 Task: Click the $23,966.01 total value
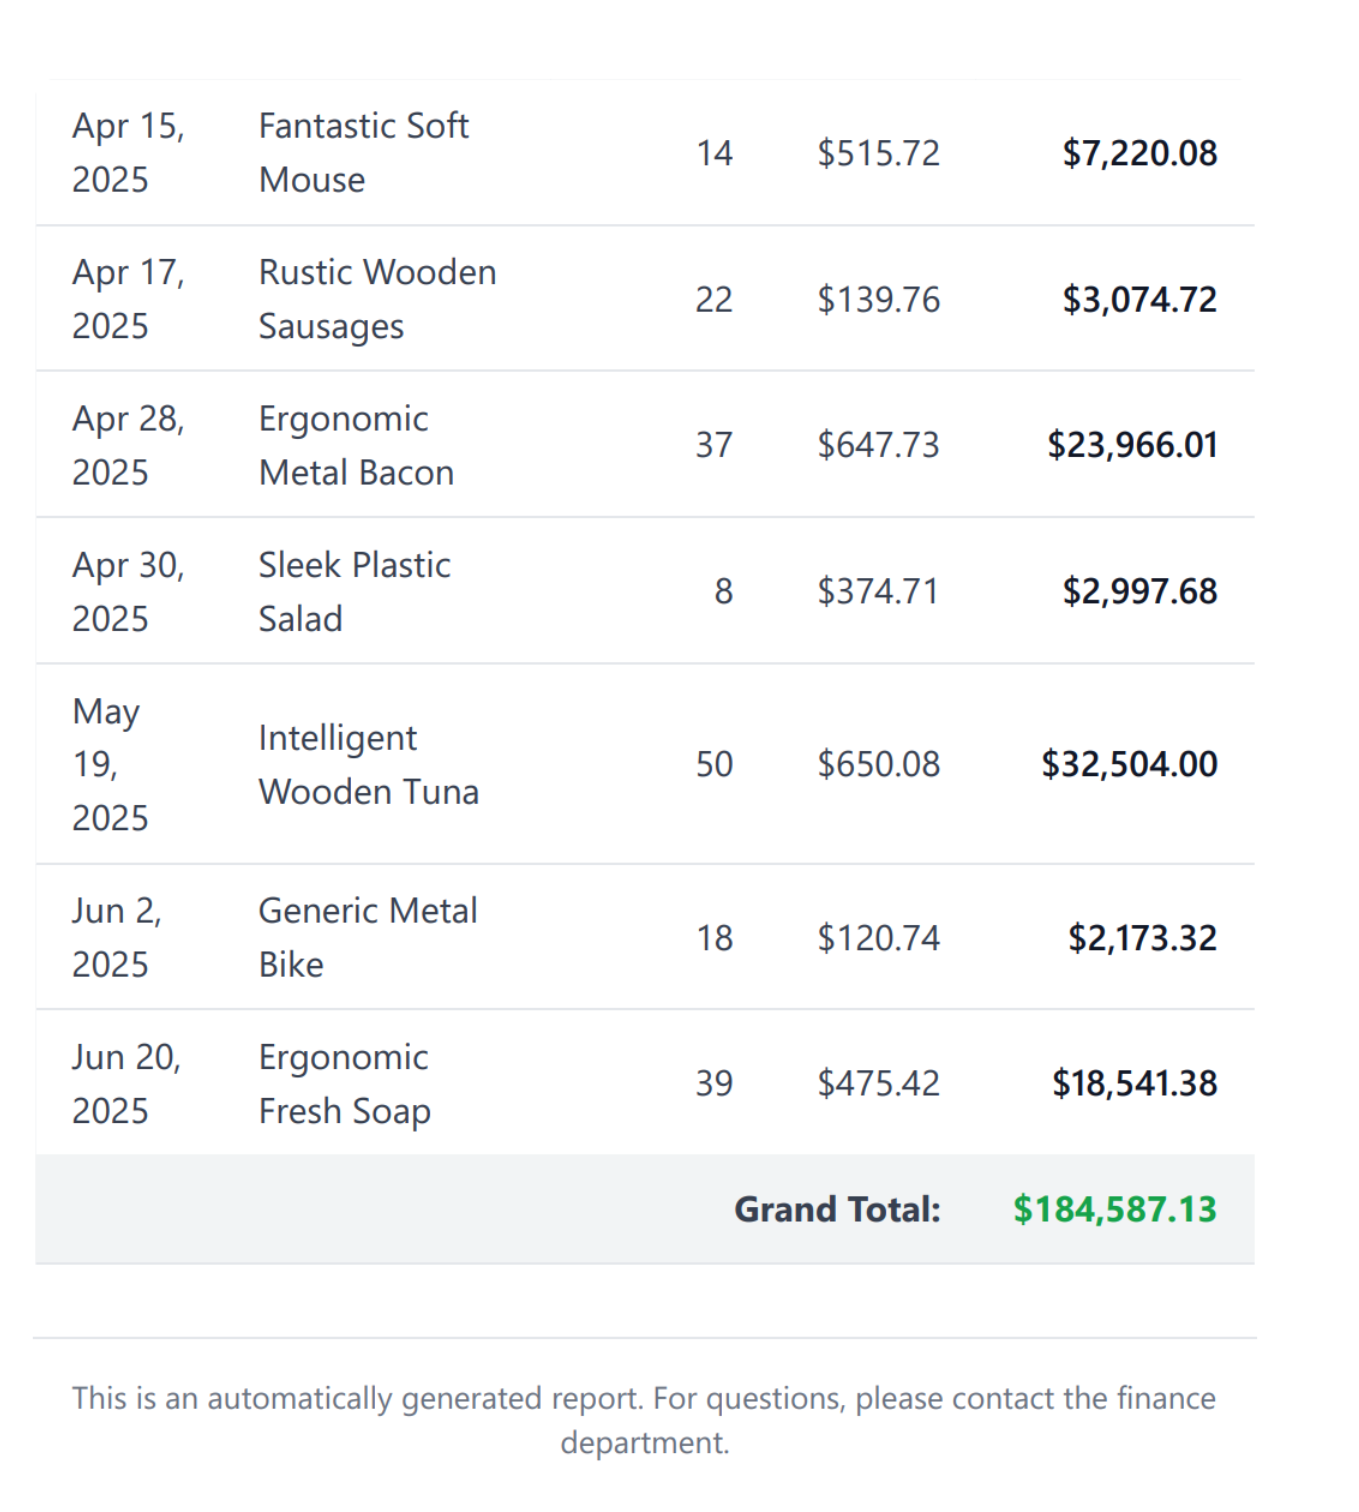1132,445
